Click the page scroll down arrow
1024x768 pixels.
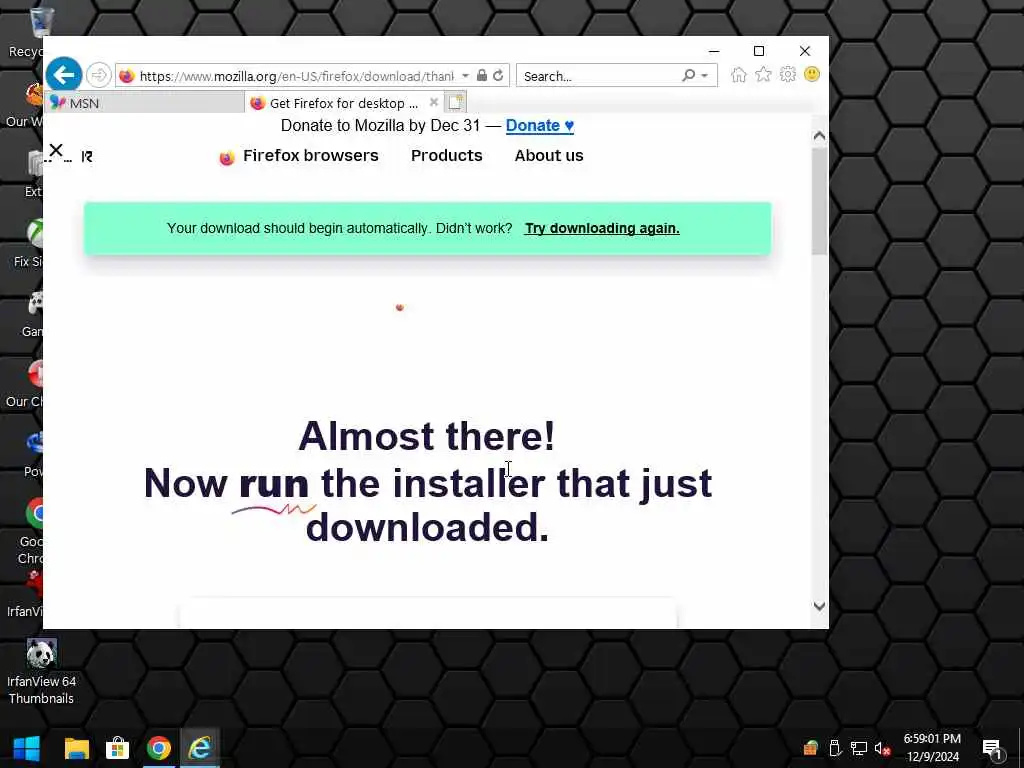point(819,606)
